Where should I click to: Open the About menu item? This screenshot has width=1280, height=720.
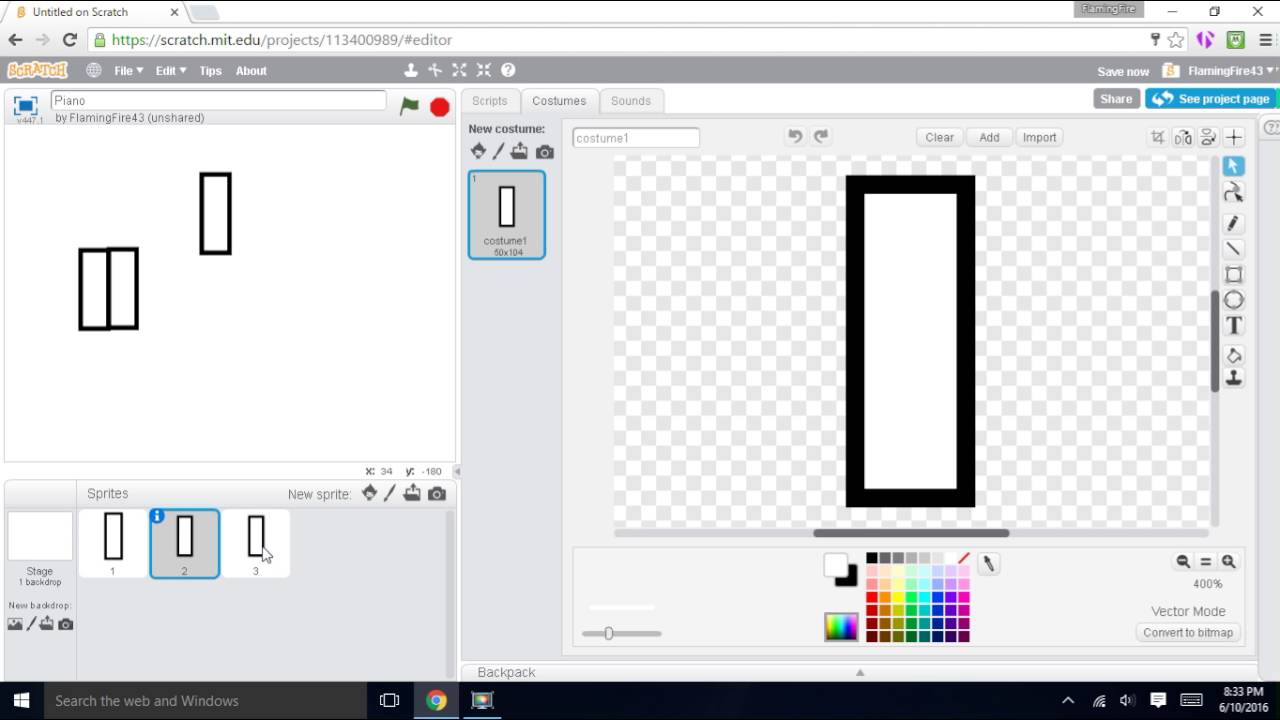click(x=251, y=71)
